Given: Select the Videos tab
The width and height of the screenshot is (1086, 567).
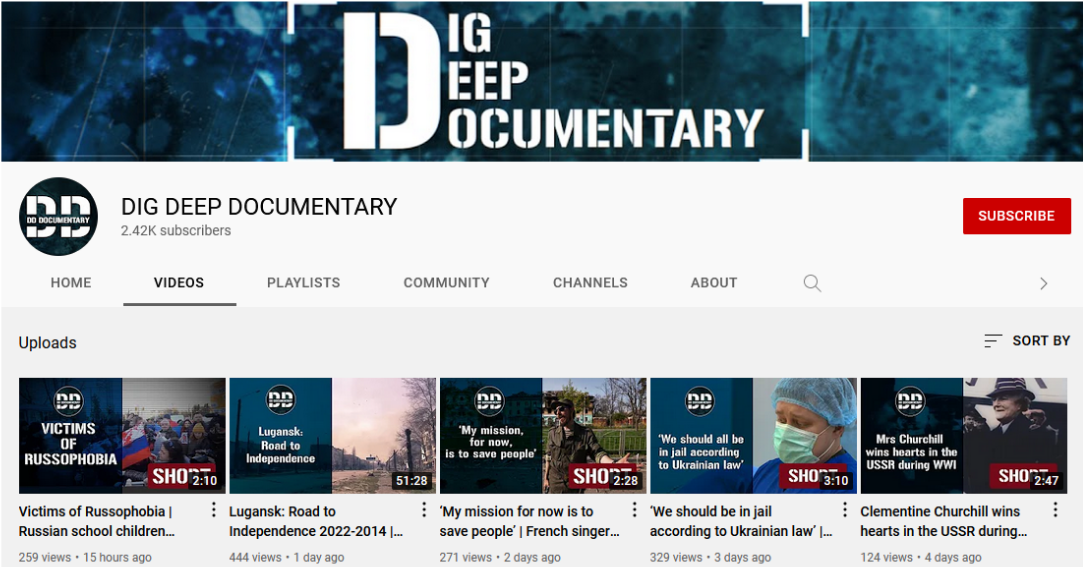Looking at the screenshot, I should coord(179,282).
